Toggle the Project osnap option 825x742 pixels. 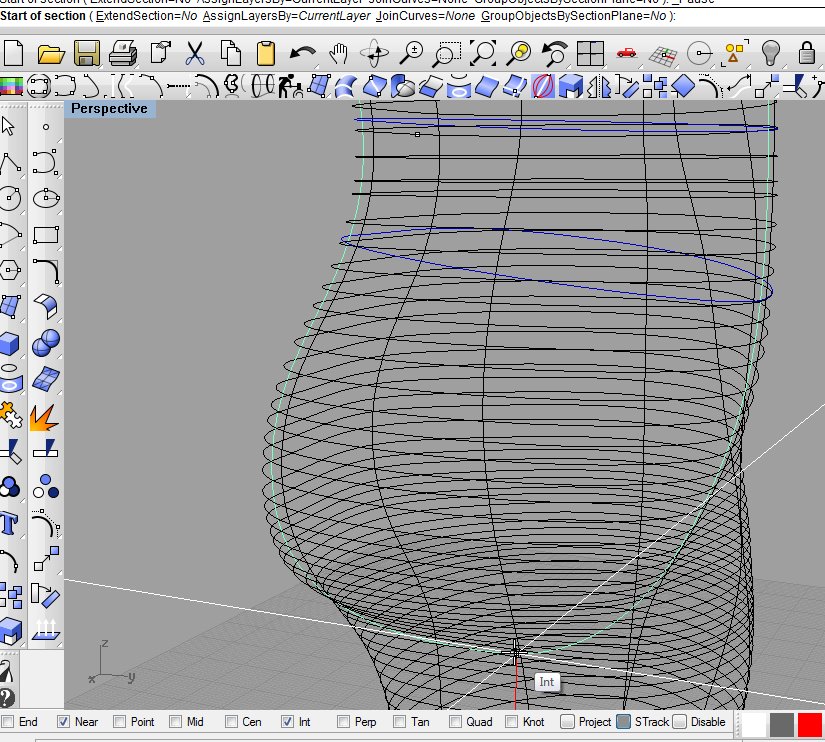[x=567, y=721]
